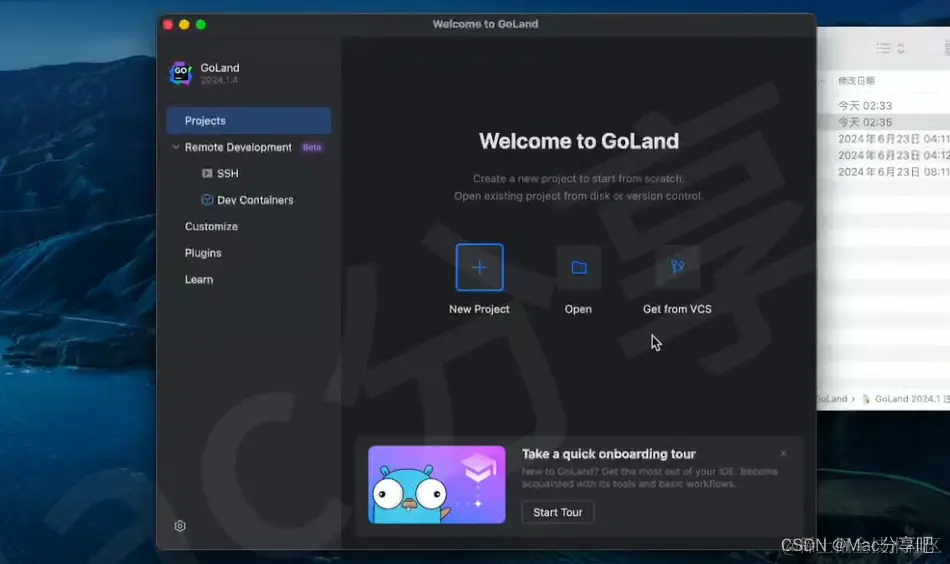Select the Finder row dated 04:12
The width and height of the screenshot is (950, 564).
click(884, 155)
